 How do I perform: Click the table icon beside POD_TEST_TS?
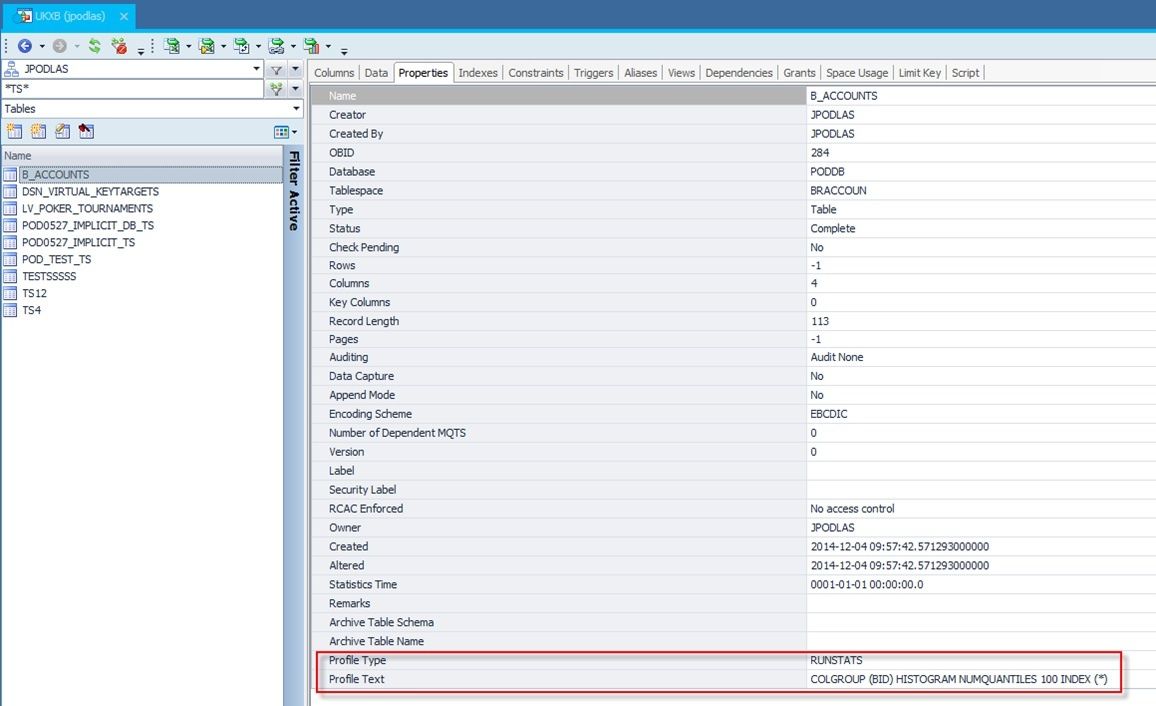click(10, 259)
